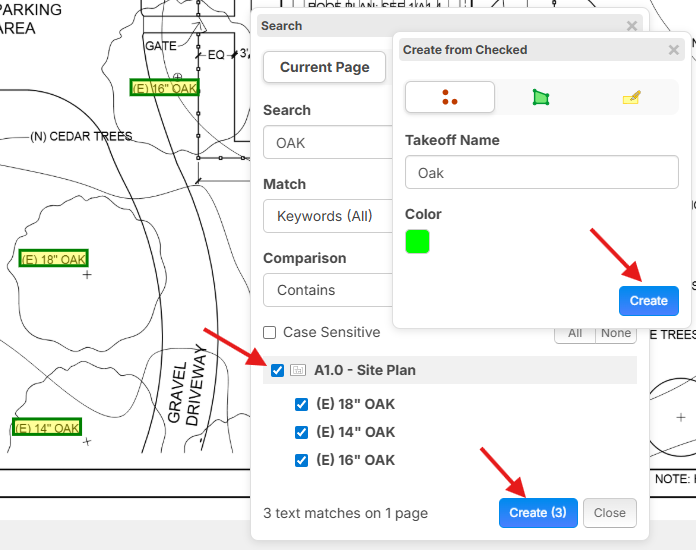Click the blue Create button in dialog
696x550 pixels.
[x=649, y=301]
